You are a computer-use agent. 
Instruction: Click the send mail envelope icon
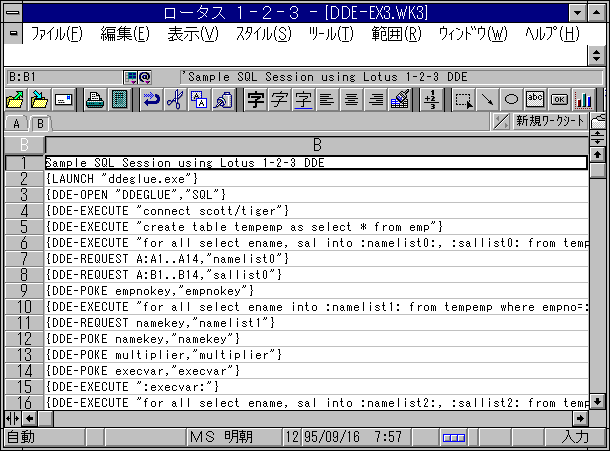pos(64,100)
